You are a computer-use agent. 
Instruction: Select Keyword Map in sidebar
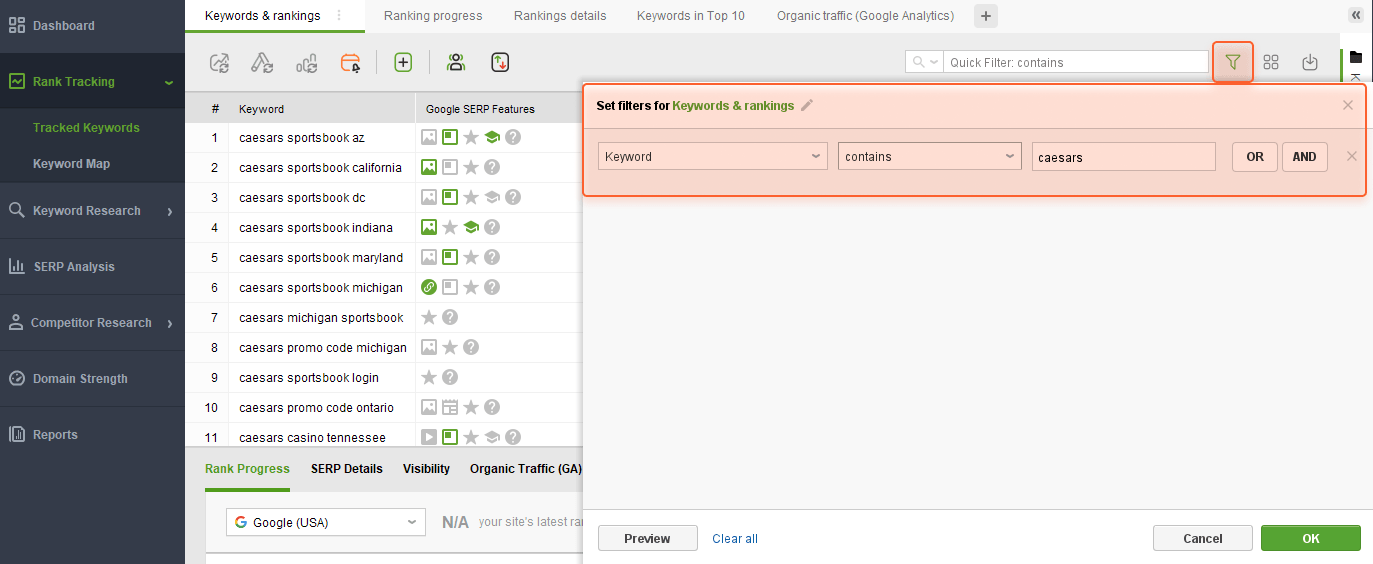pyautogui.click(x=71, y=164)
